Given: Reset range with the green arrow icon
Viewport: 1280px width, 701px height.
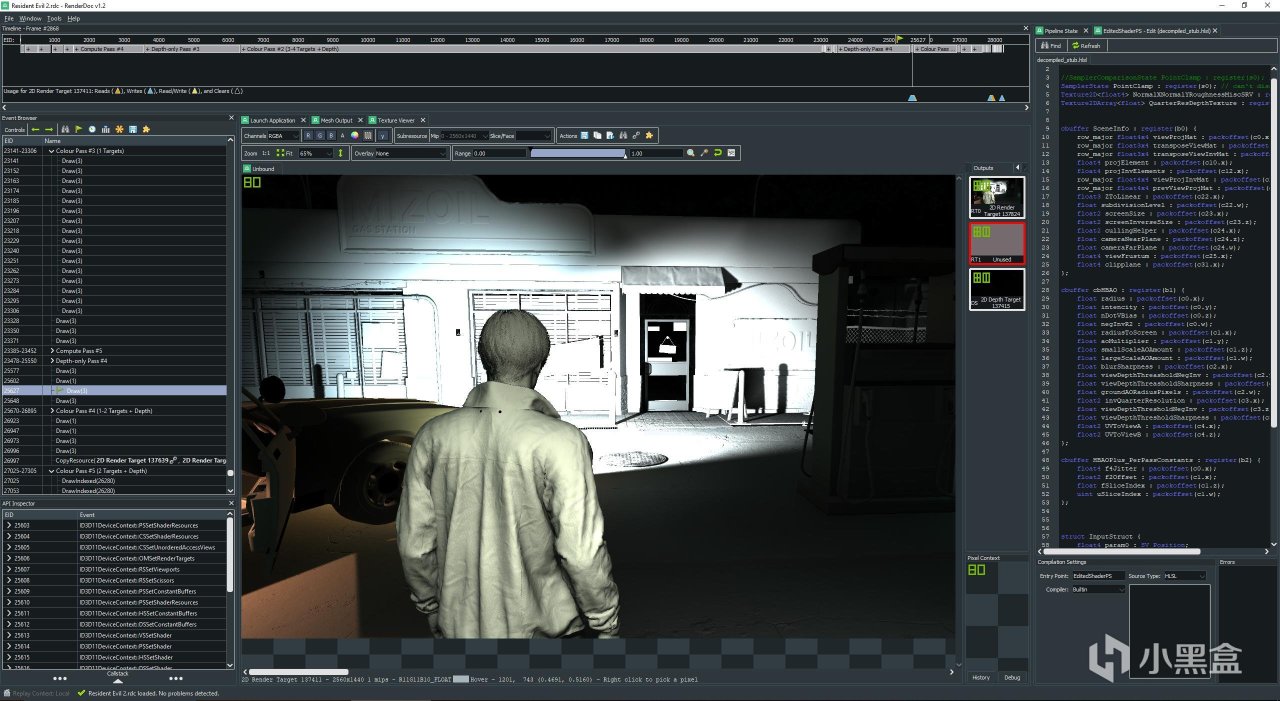Looking at the screenshot, I should 717,153.
